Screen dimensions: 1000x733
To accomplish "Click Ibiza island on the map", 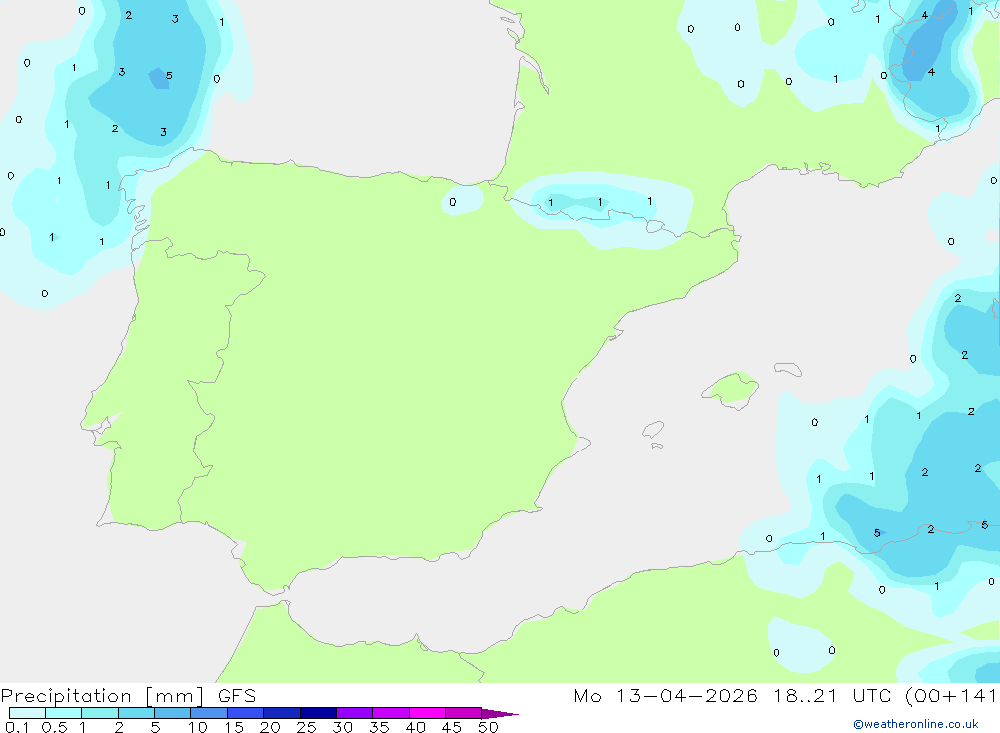I will point(653,429).
